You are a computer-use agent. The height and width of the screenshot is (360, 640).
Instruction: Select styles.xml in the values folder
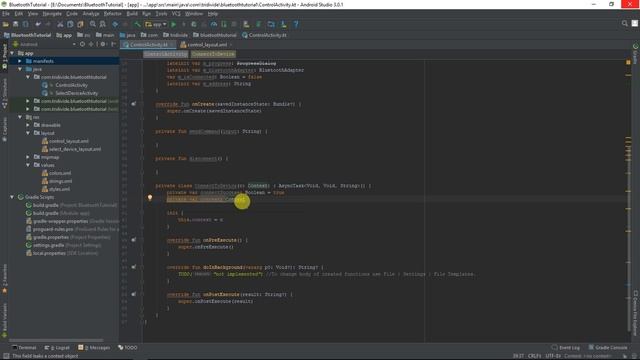coord(60,189)
